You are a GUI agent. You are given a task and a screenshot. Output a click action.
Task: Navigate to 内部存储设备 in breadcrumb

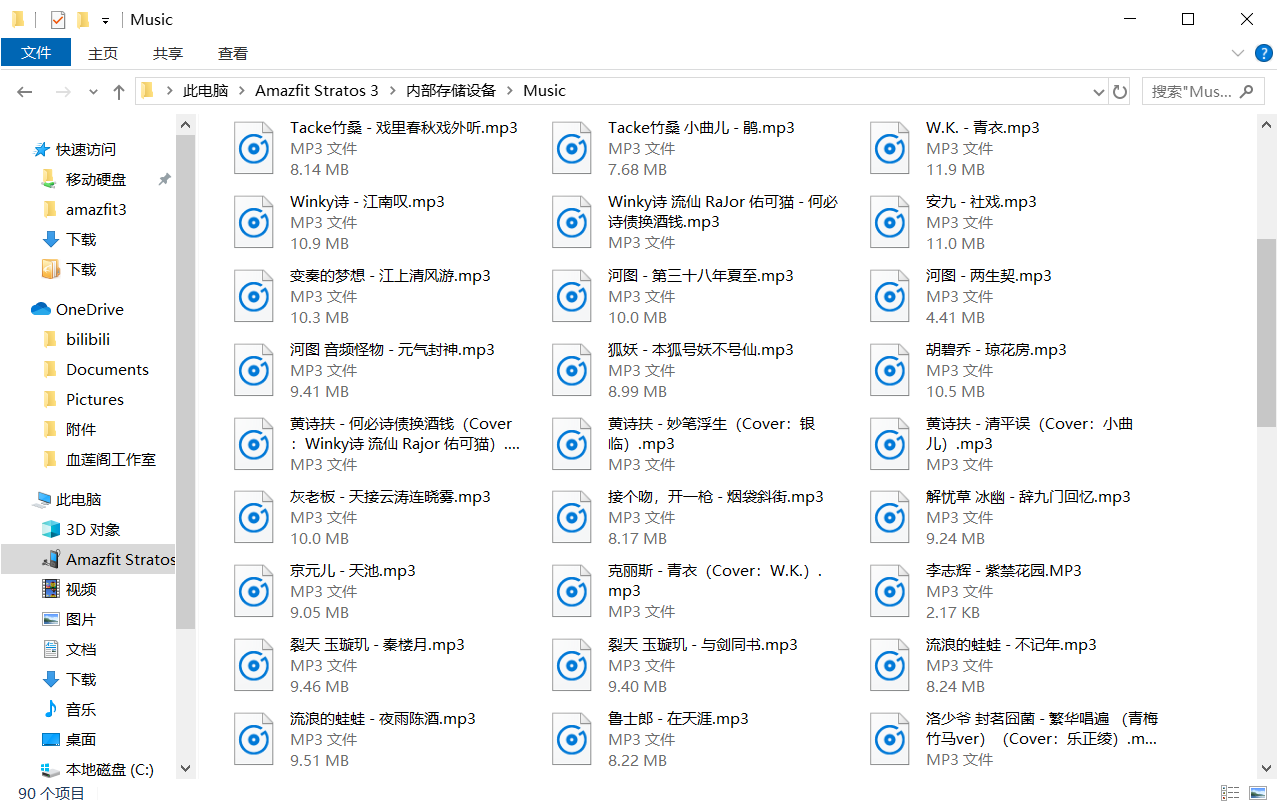[x=451, y=90]
